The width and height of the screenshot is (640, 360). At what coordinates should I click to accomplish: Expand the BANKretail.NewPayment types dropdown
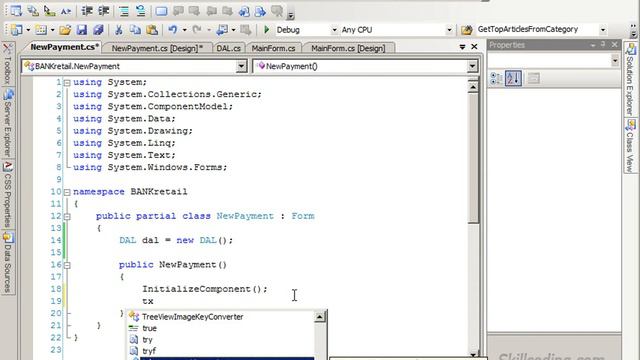[241, 66]
